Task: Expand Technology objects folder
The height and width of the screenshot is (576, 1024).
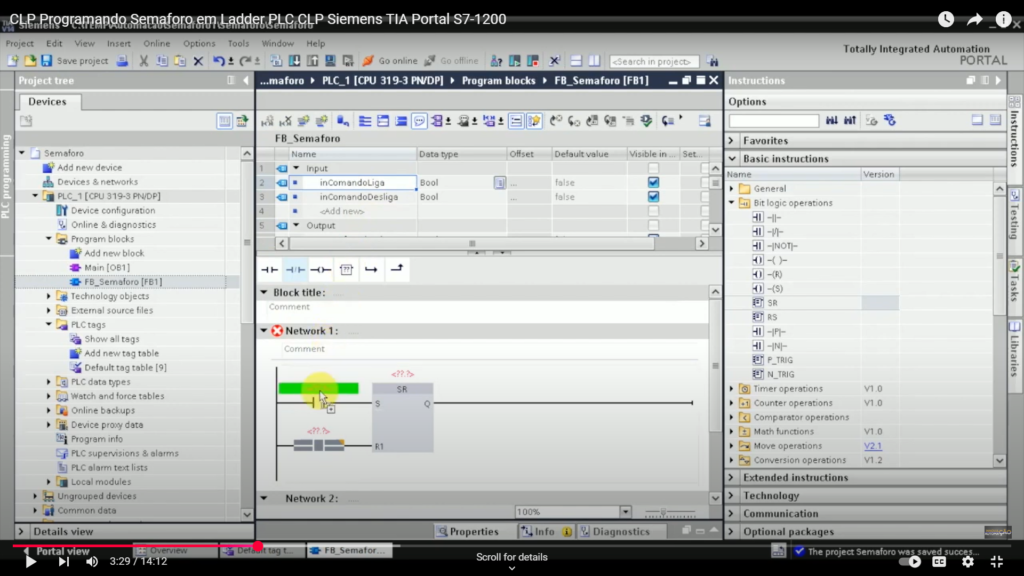Action: pos(48,296)
